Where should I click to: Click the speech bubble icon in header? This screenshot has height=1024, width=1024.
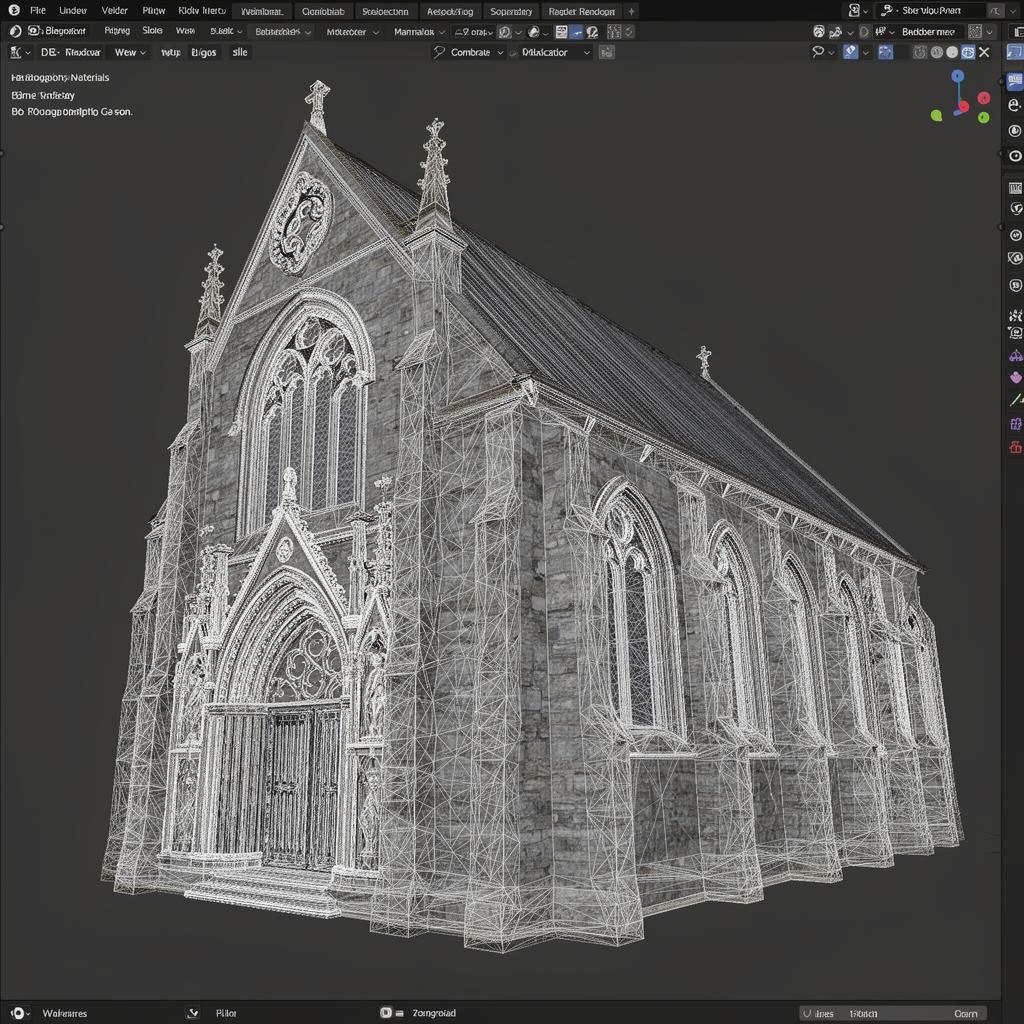click(818, 52)
